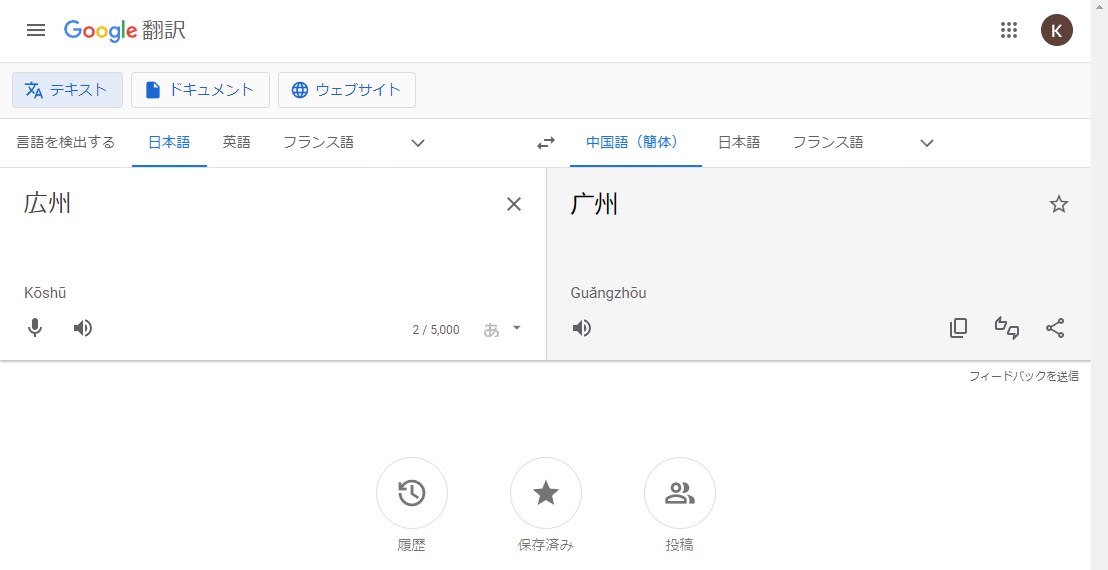This screenshot has width=1108, height=570.
Task: Open the hamburger main menu
Action: (35, 30)
